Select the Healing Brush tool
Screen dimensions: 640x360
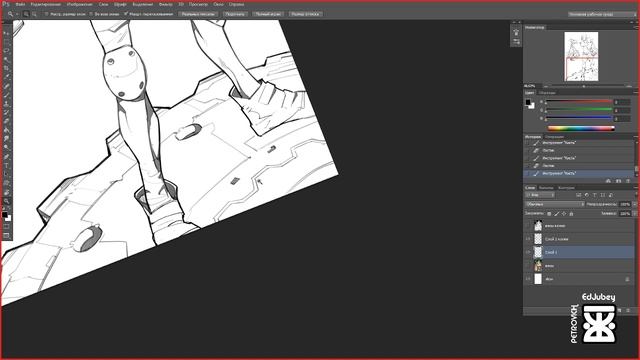(6, 86)
